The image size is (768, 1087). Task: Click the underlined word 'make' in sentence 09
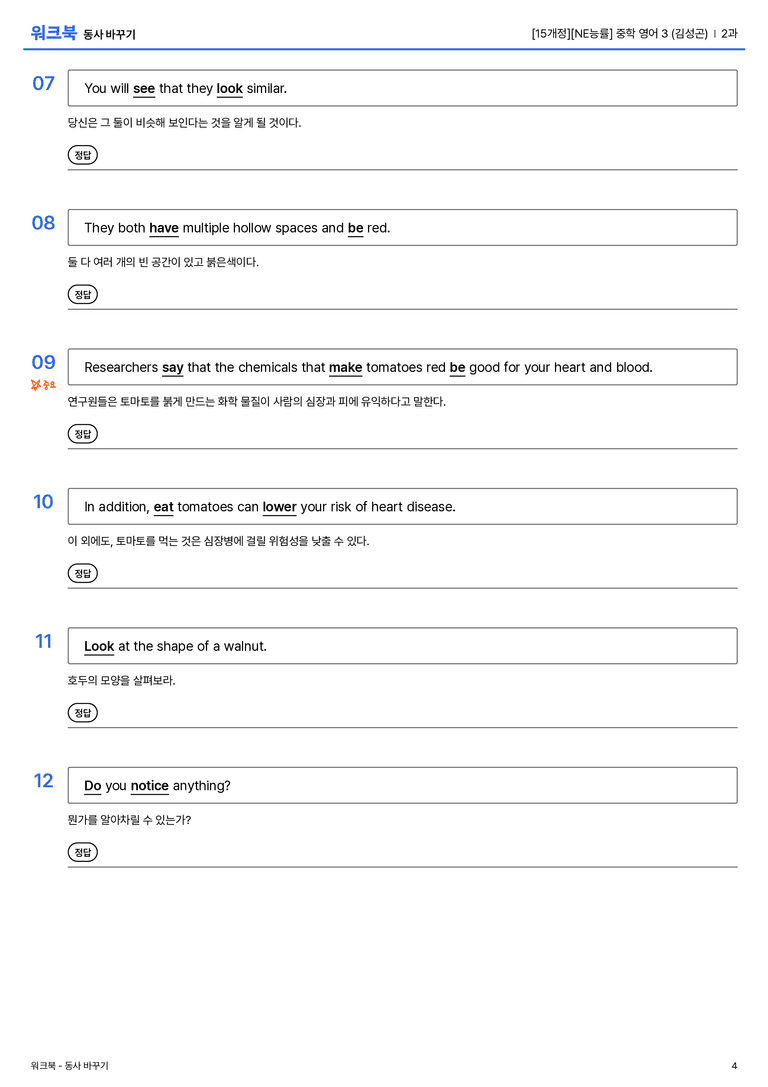coord(345,367)
